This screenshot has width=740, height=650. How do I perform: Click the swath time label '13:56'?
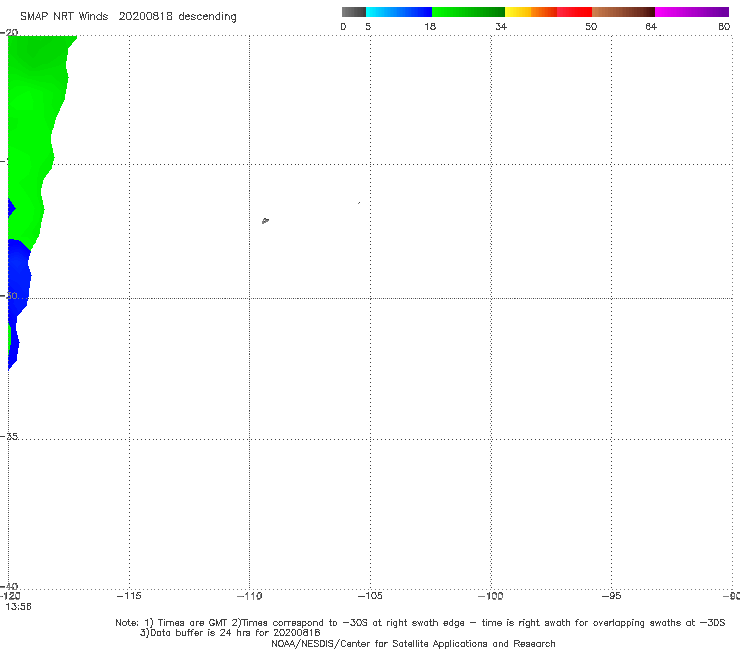click(18, 607)
